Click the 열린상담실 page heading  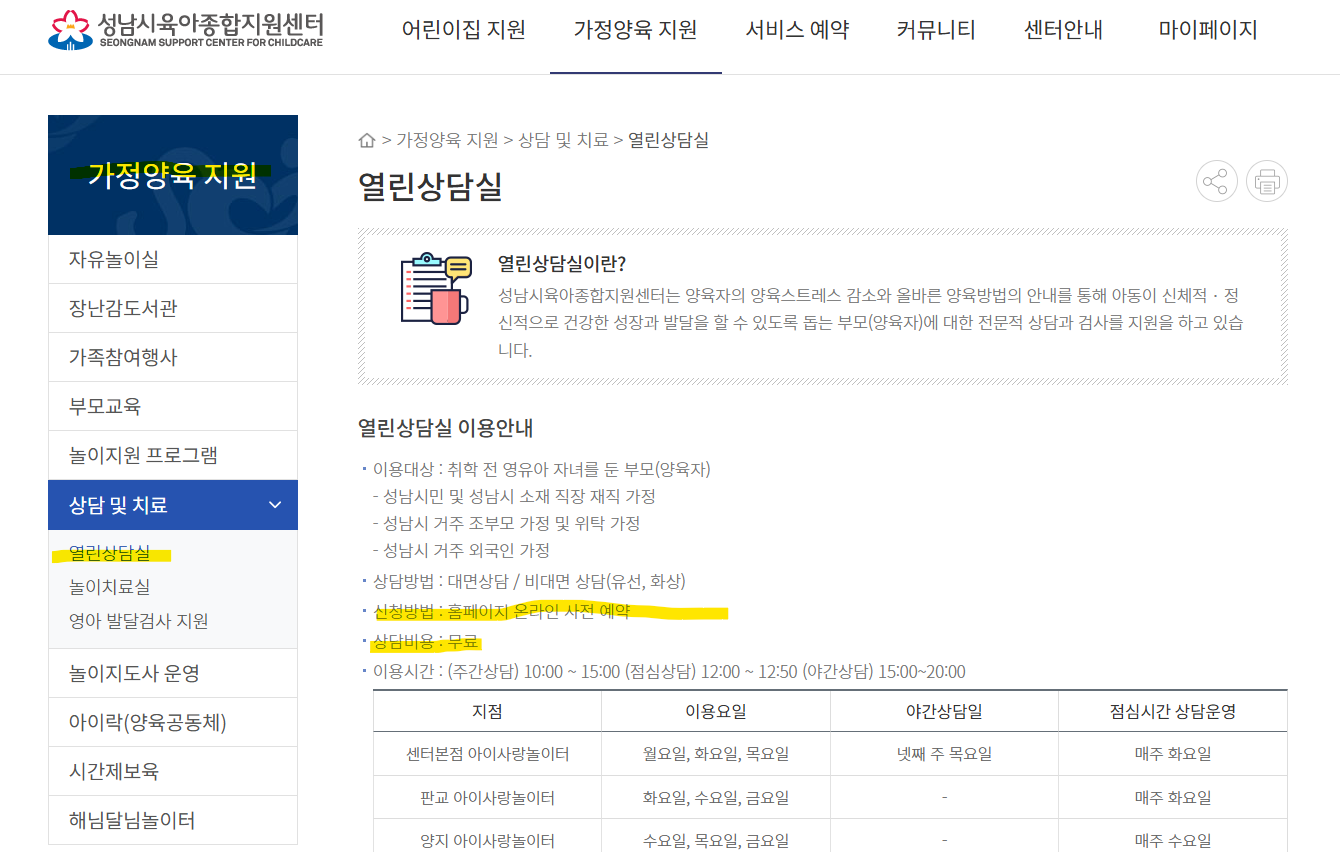(430, 186)
